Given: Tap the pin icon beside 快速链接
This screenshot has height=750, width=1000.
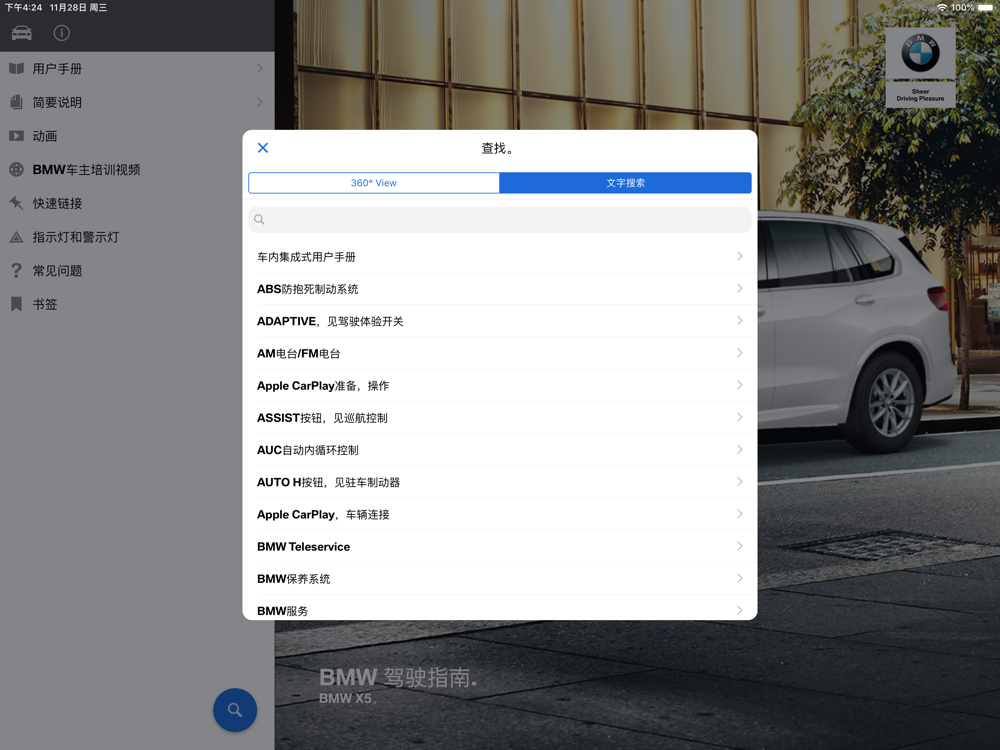Looking at the screenshot, I should point(17,203).
